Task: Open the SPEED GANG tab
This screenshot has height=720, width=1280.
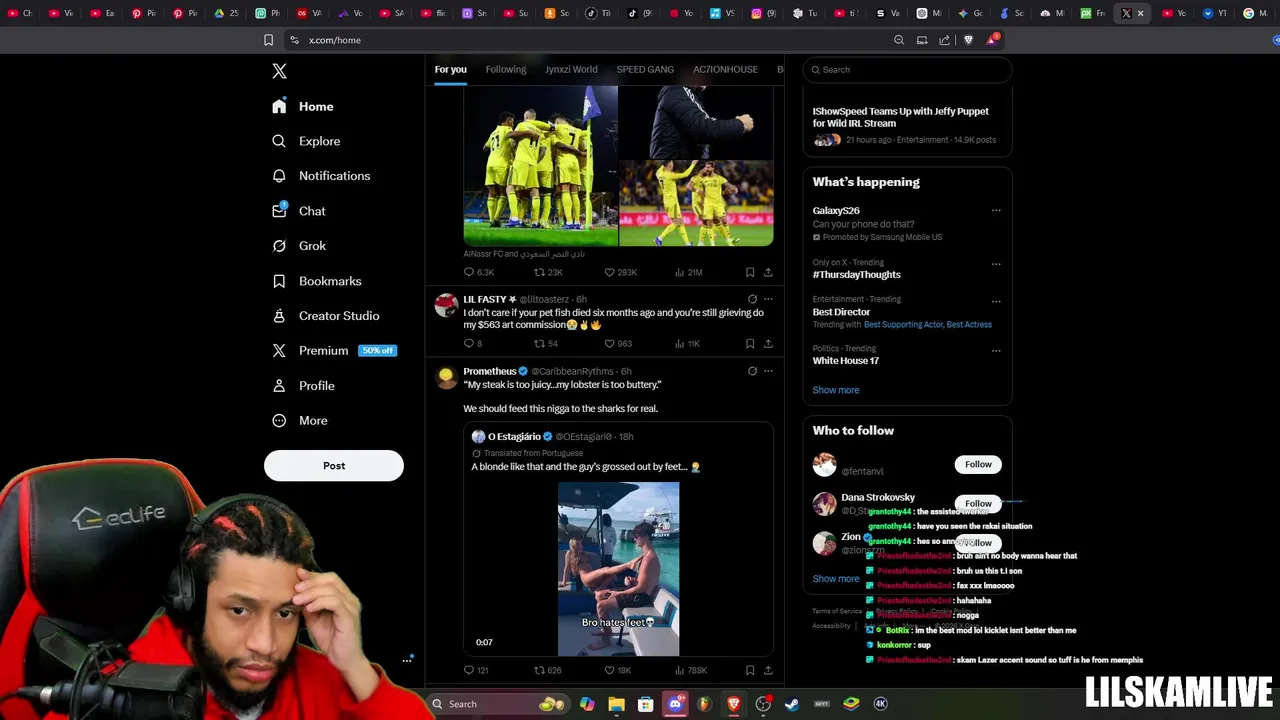Action: click(645, 69)
